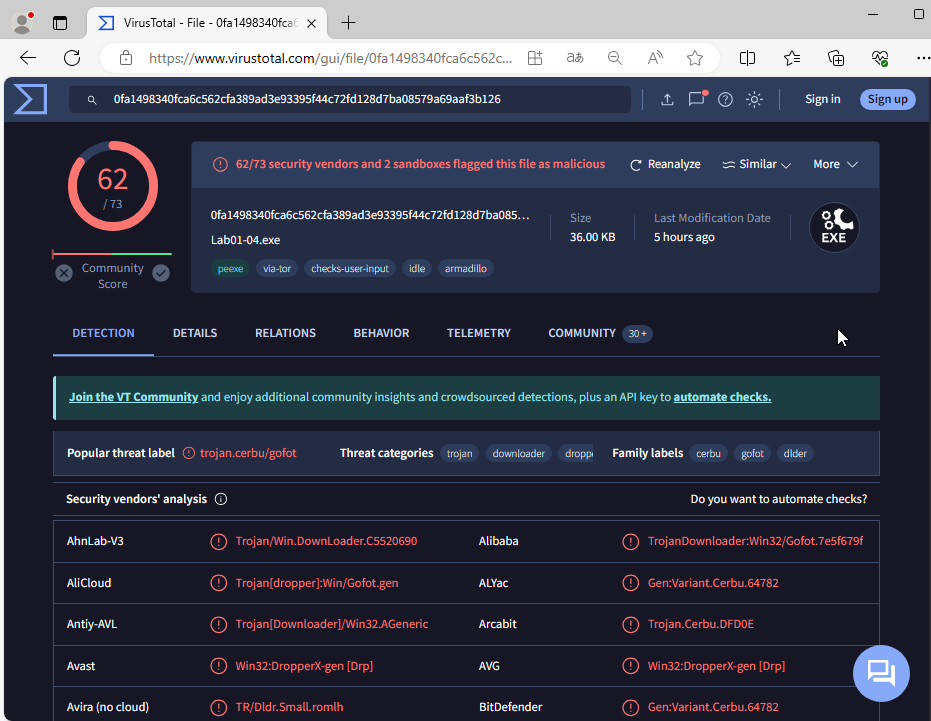Click the AhnLab-V3 detection alert icon

pos(218,541)
